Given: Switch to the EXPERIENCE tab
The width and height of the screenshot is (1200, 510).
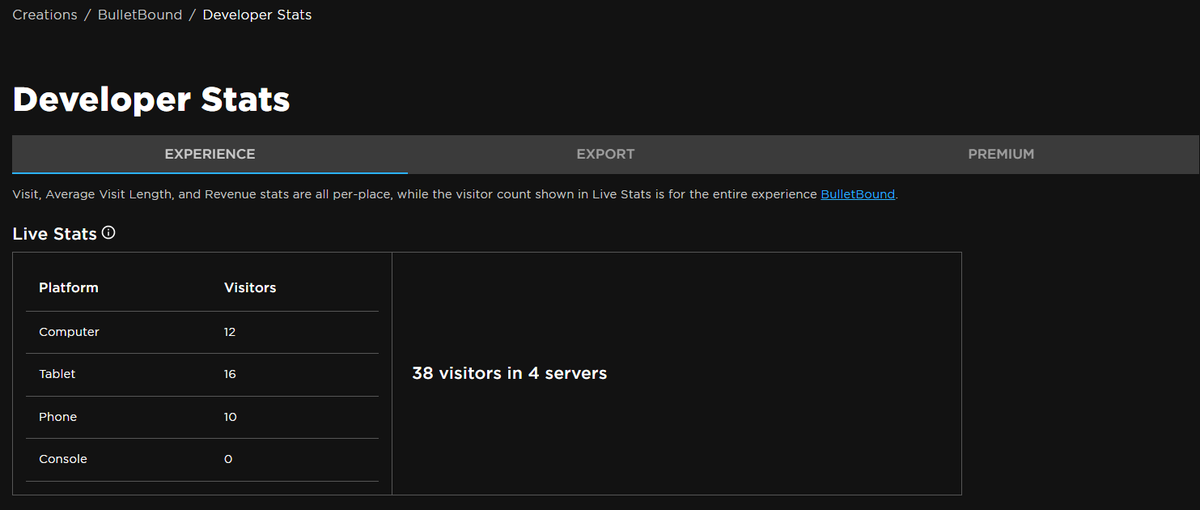Looking at the screenshot, I should pos(210,154).
